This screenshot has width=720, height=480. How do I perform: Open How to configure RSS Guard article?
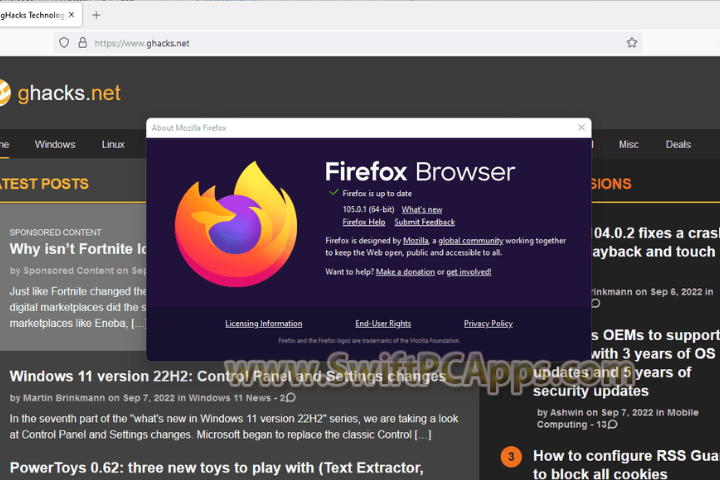(626, 464)
